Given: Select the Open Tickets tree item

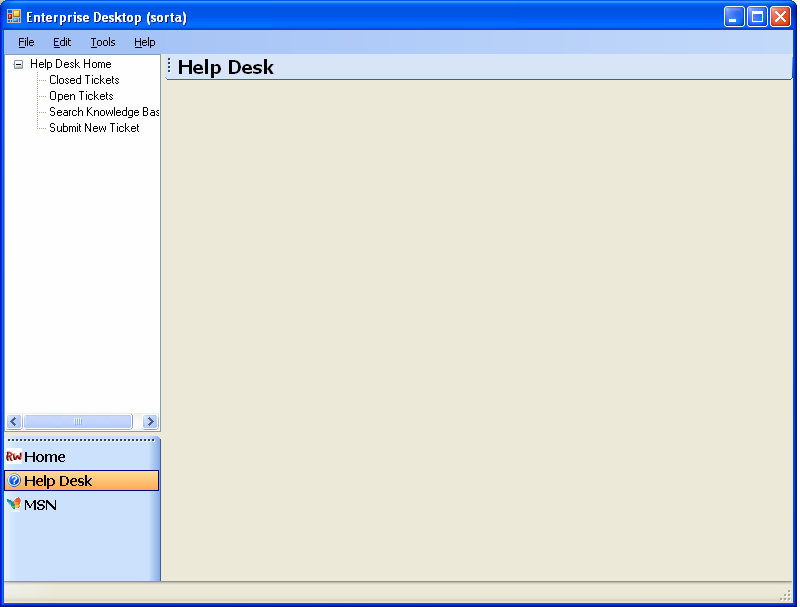Looking at the screenshot, I should (81, 96).
